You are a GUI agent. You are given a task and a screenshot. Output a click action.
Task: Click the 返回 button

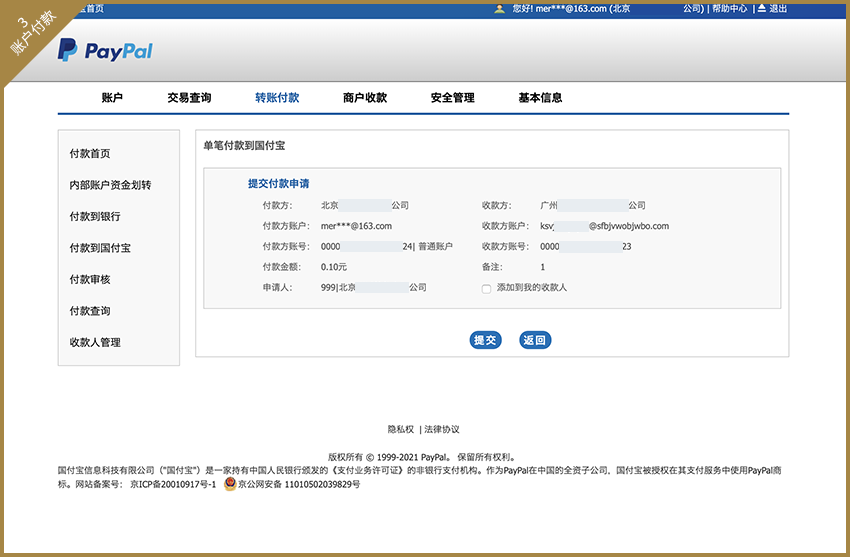pyautogui.click(x=535, y=340)
